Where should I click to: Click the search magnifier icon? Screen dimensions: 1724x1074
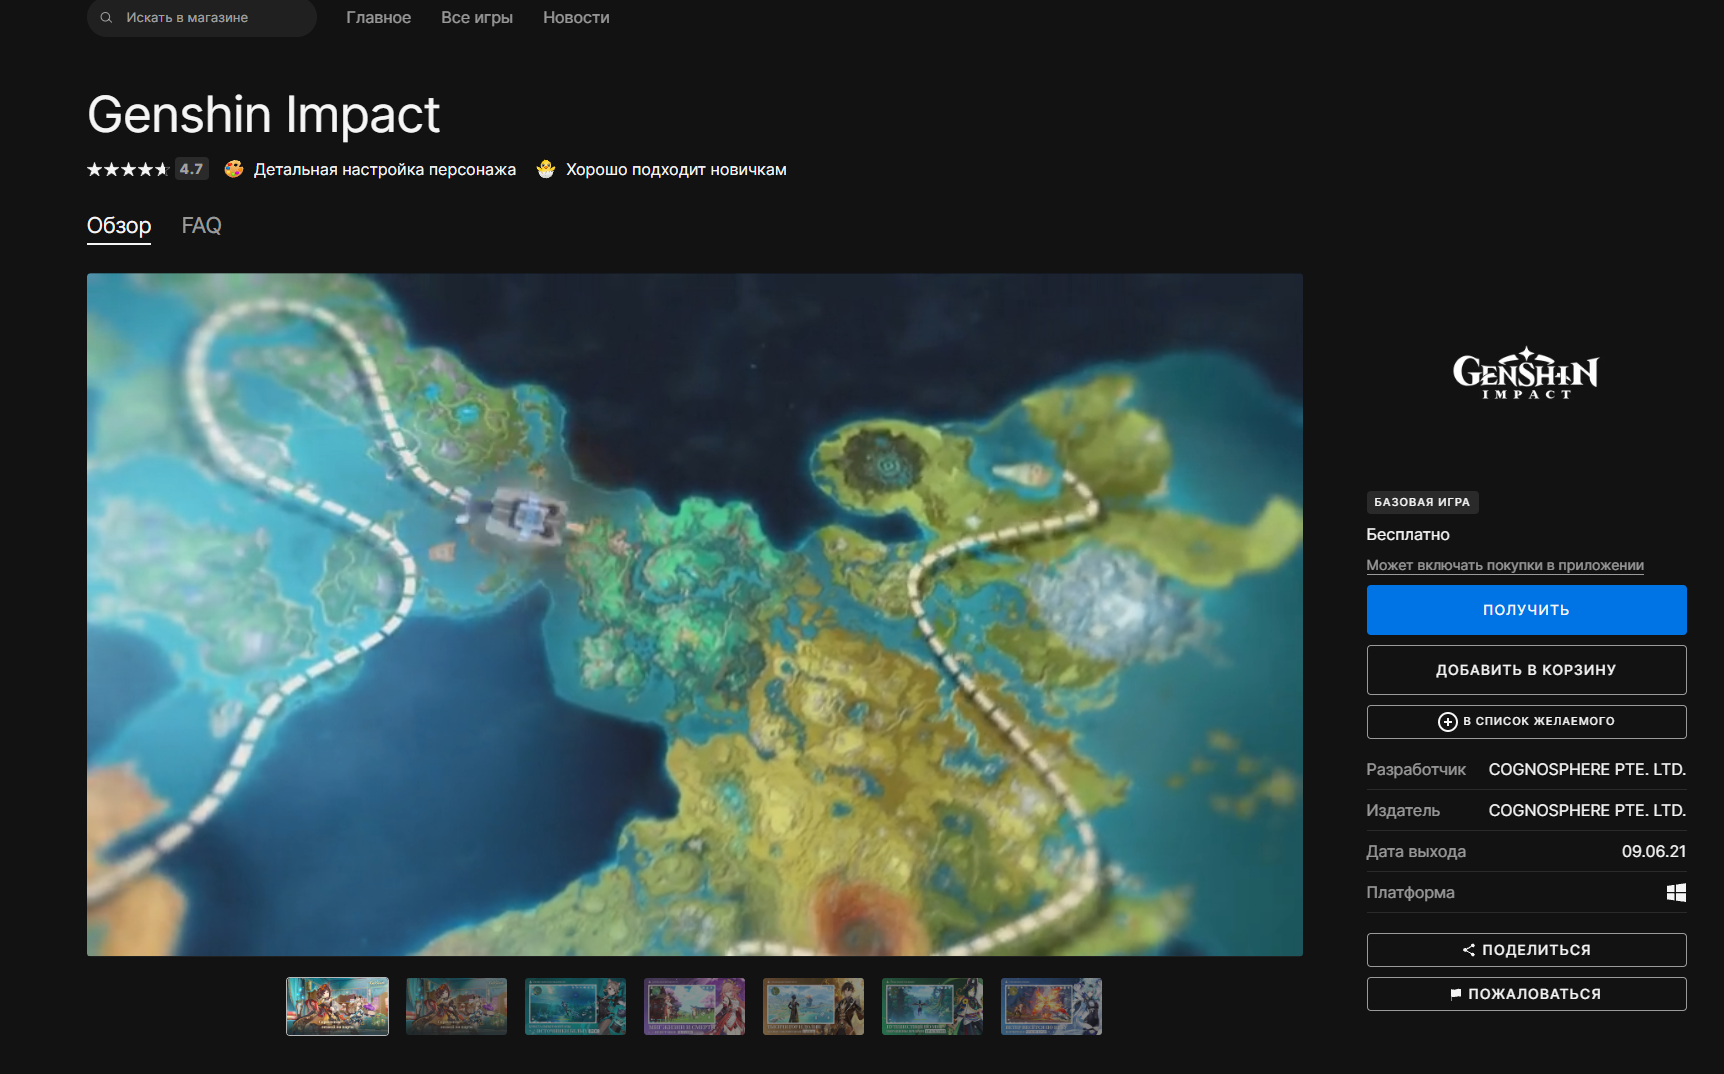click(106, 18)
